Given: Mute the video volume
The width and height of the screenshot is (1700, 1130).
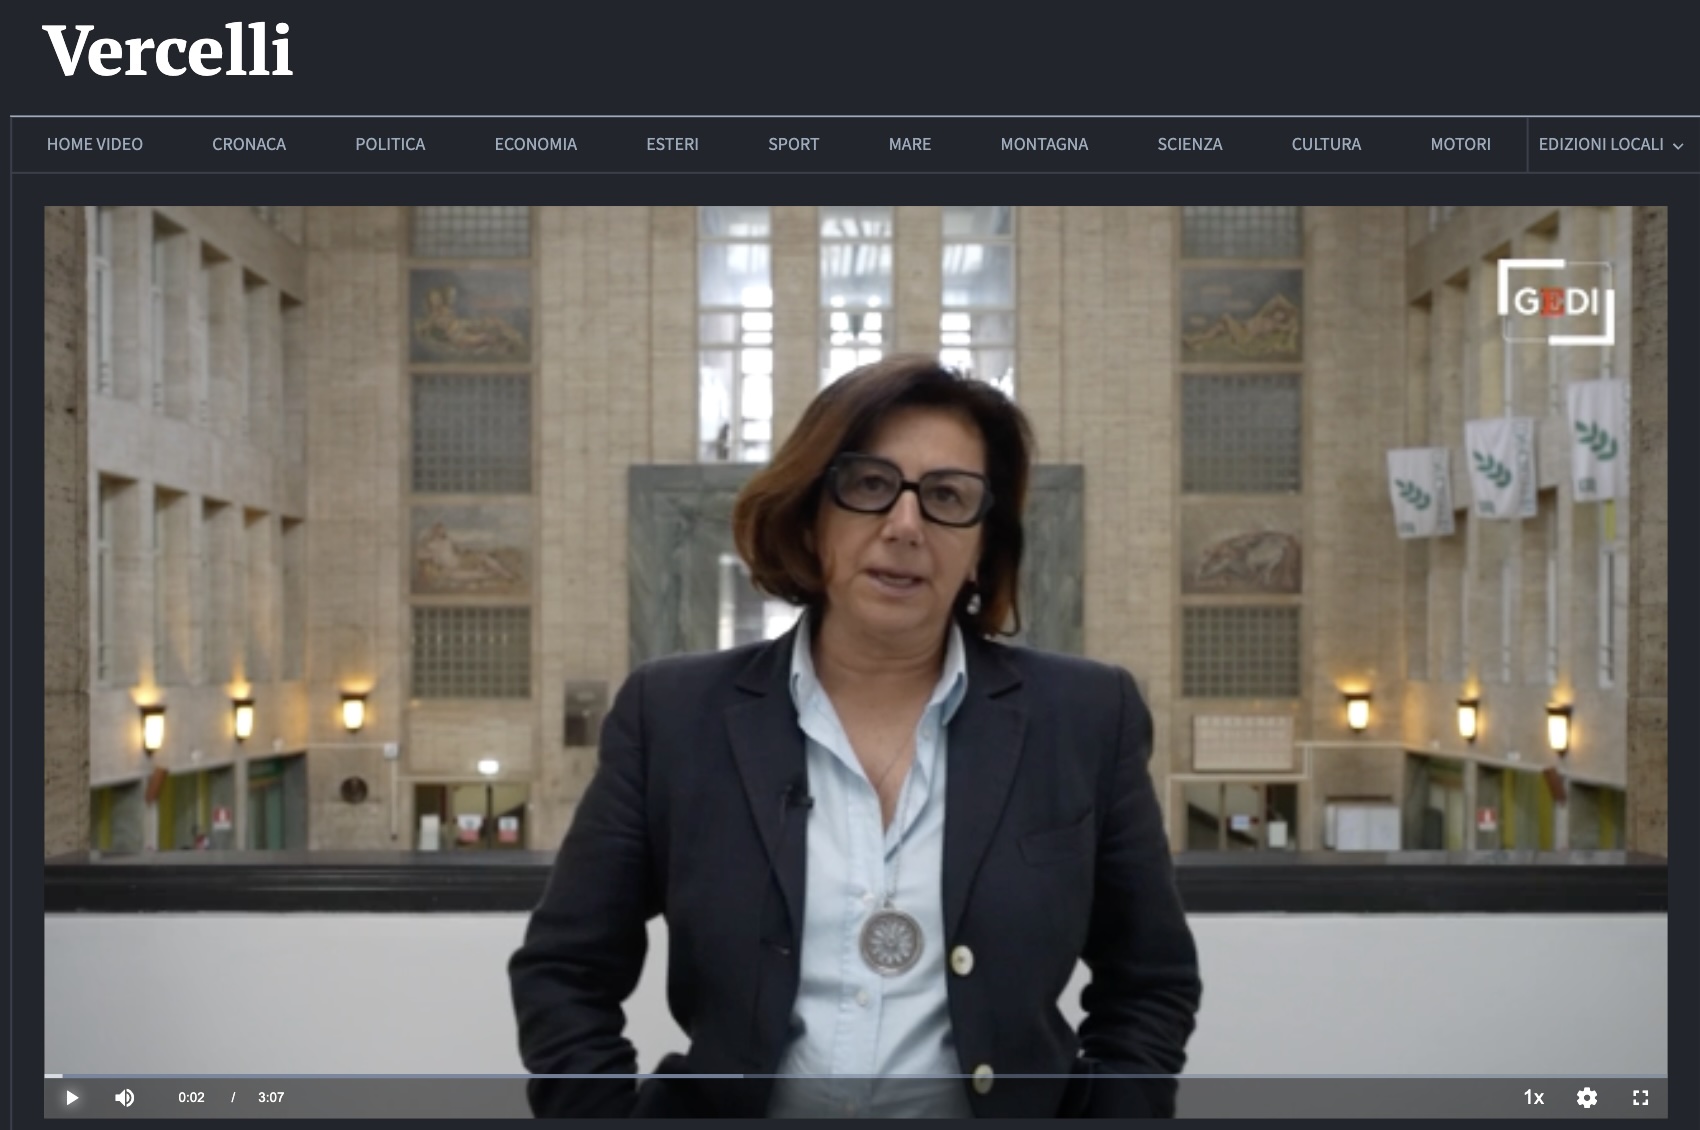Looking at the screenshot, I should [x=125, y=1097].
